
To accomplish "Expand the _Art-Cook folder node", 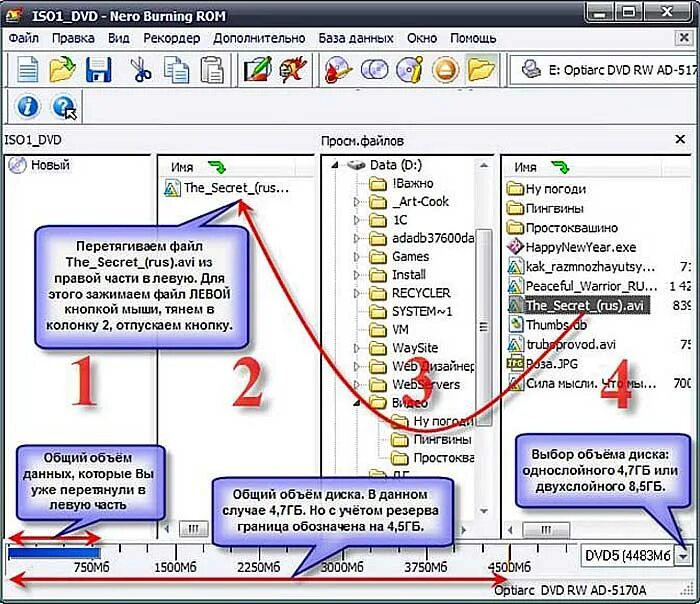I will (356, 202).
